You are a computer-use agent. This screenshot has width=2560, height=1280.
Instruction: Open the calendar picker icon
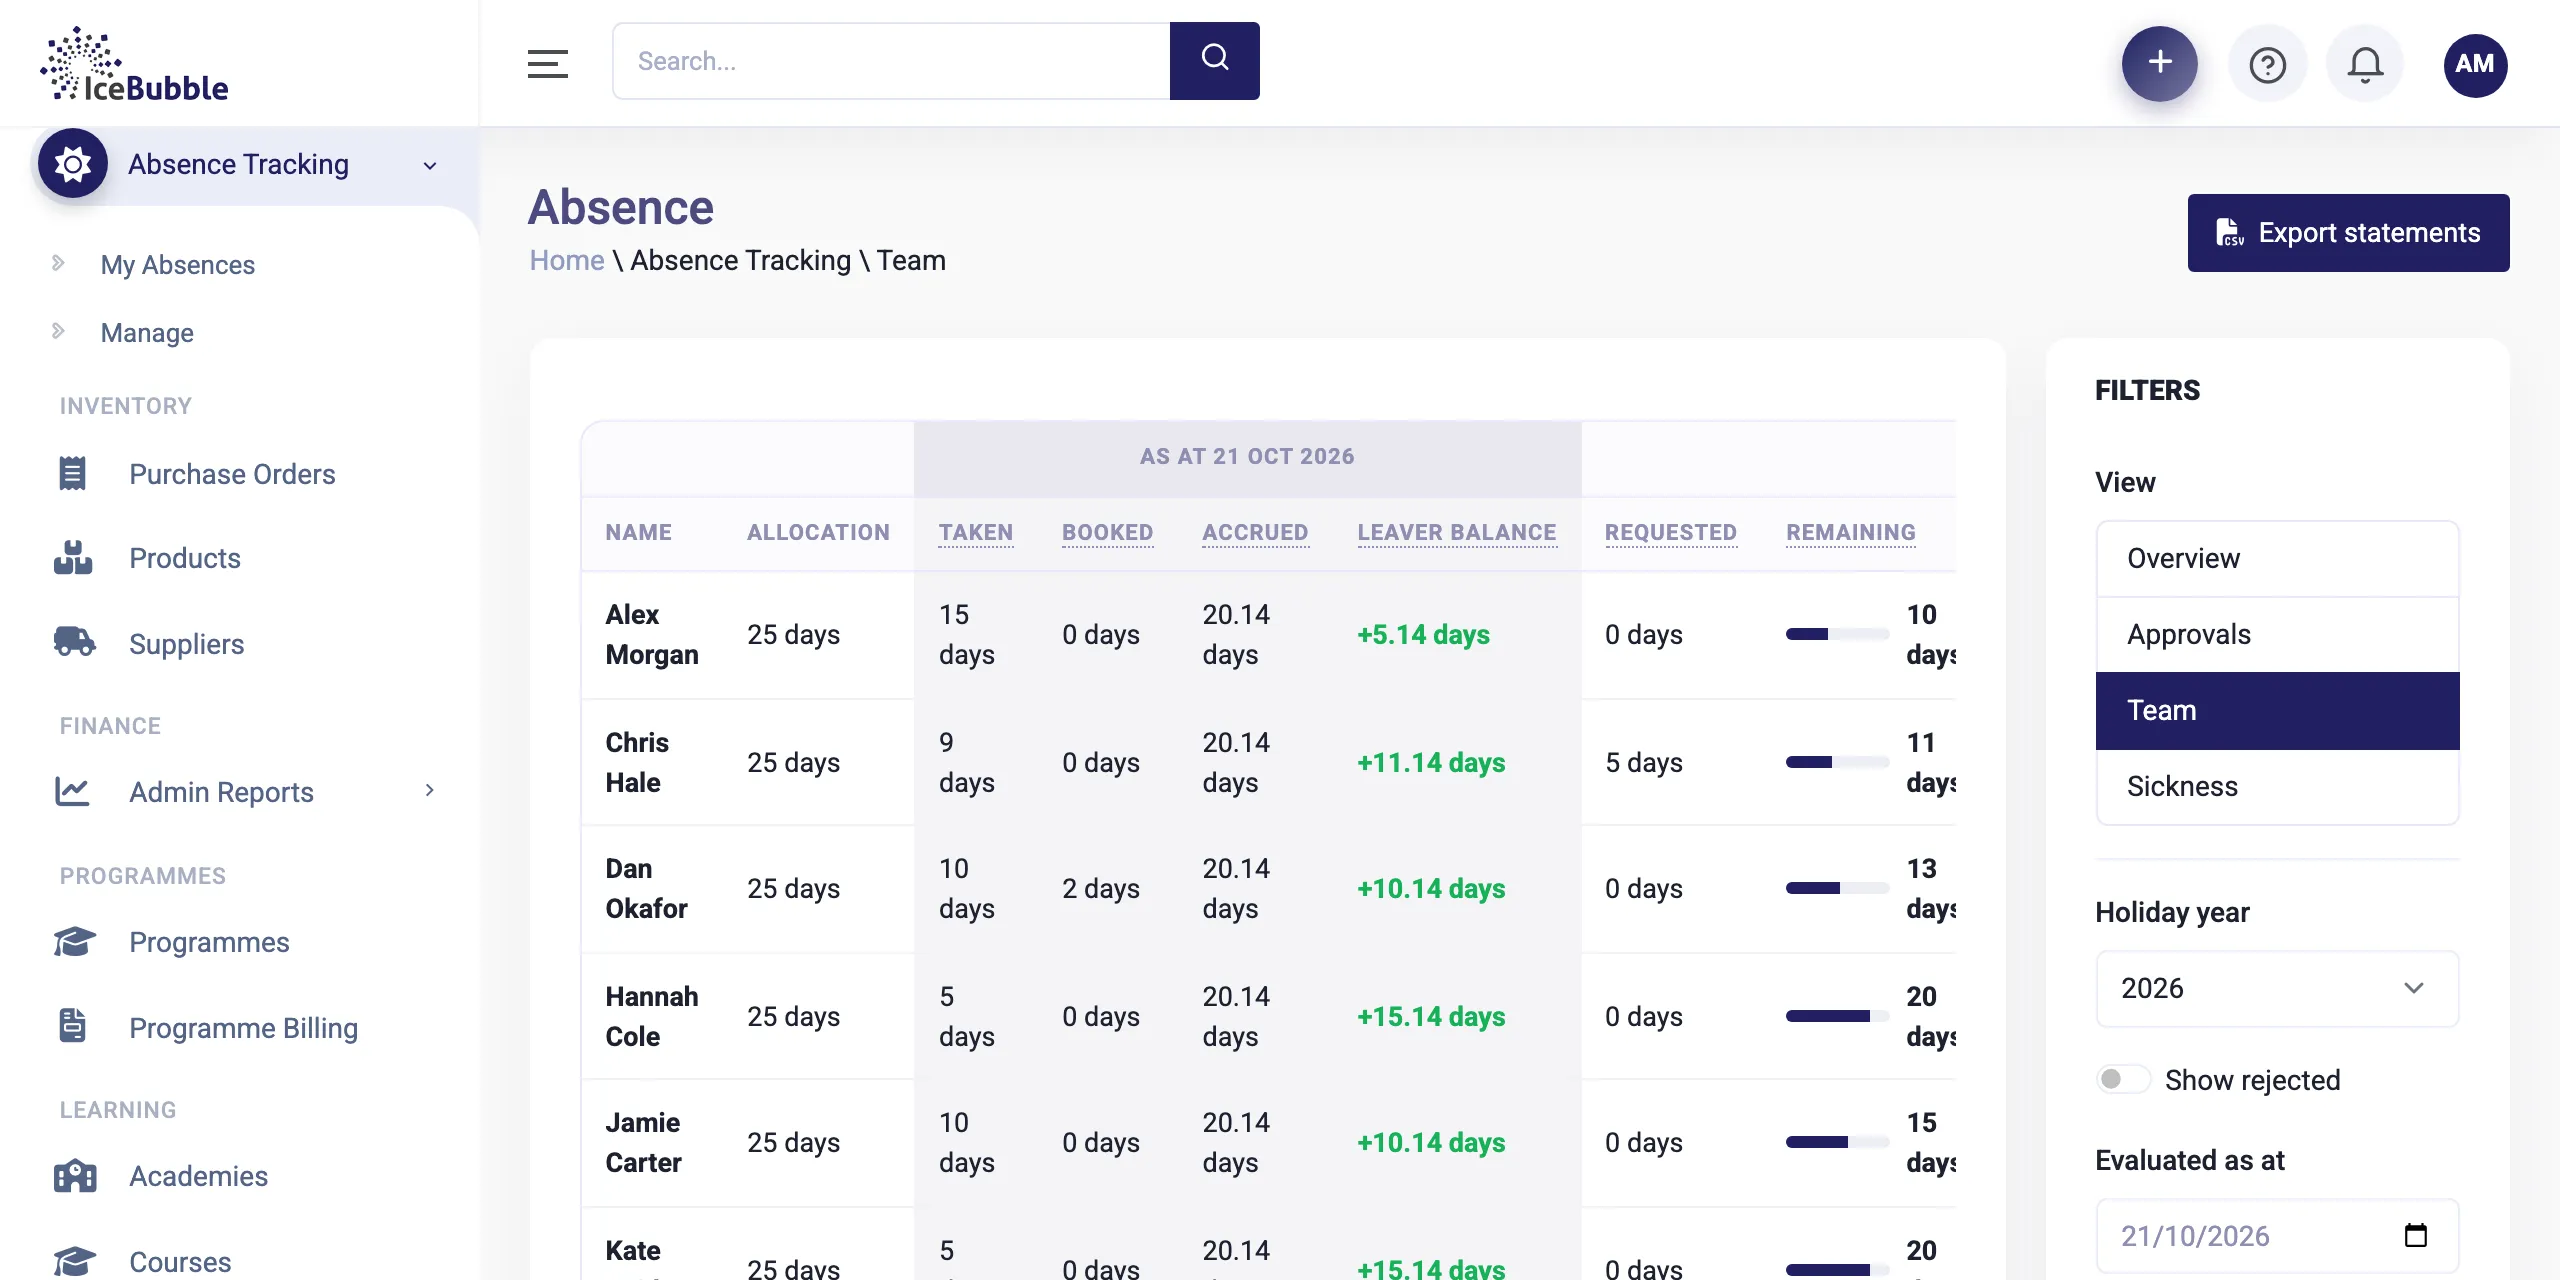click(x=2415, y=1235)
